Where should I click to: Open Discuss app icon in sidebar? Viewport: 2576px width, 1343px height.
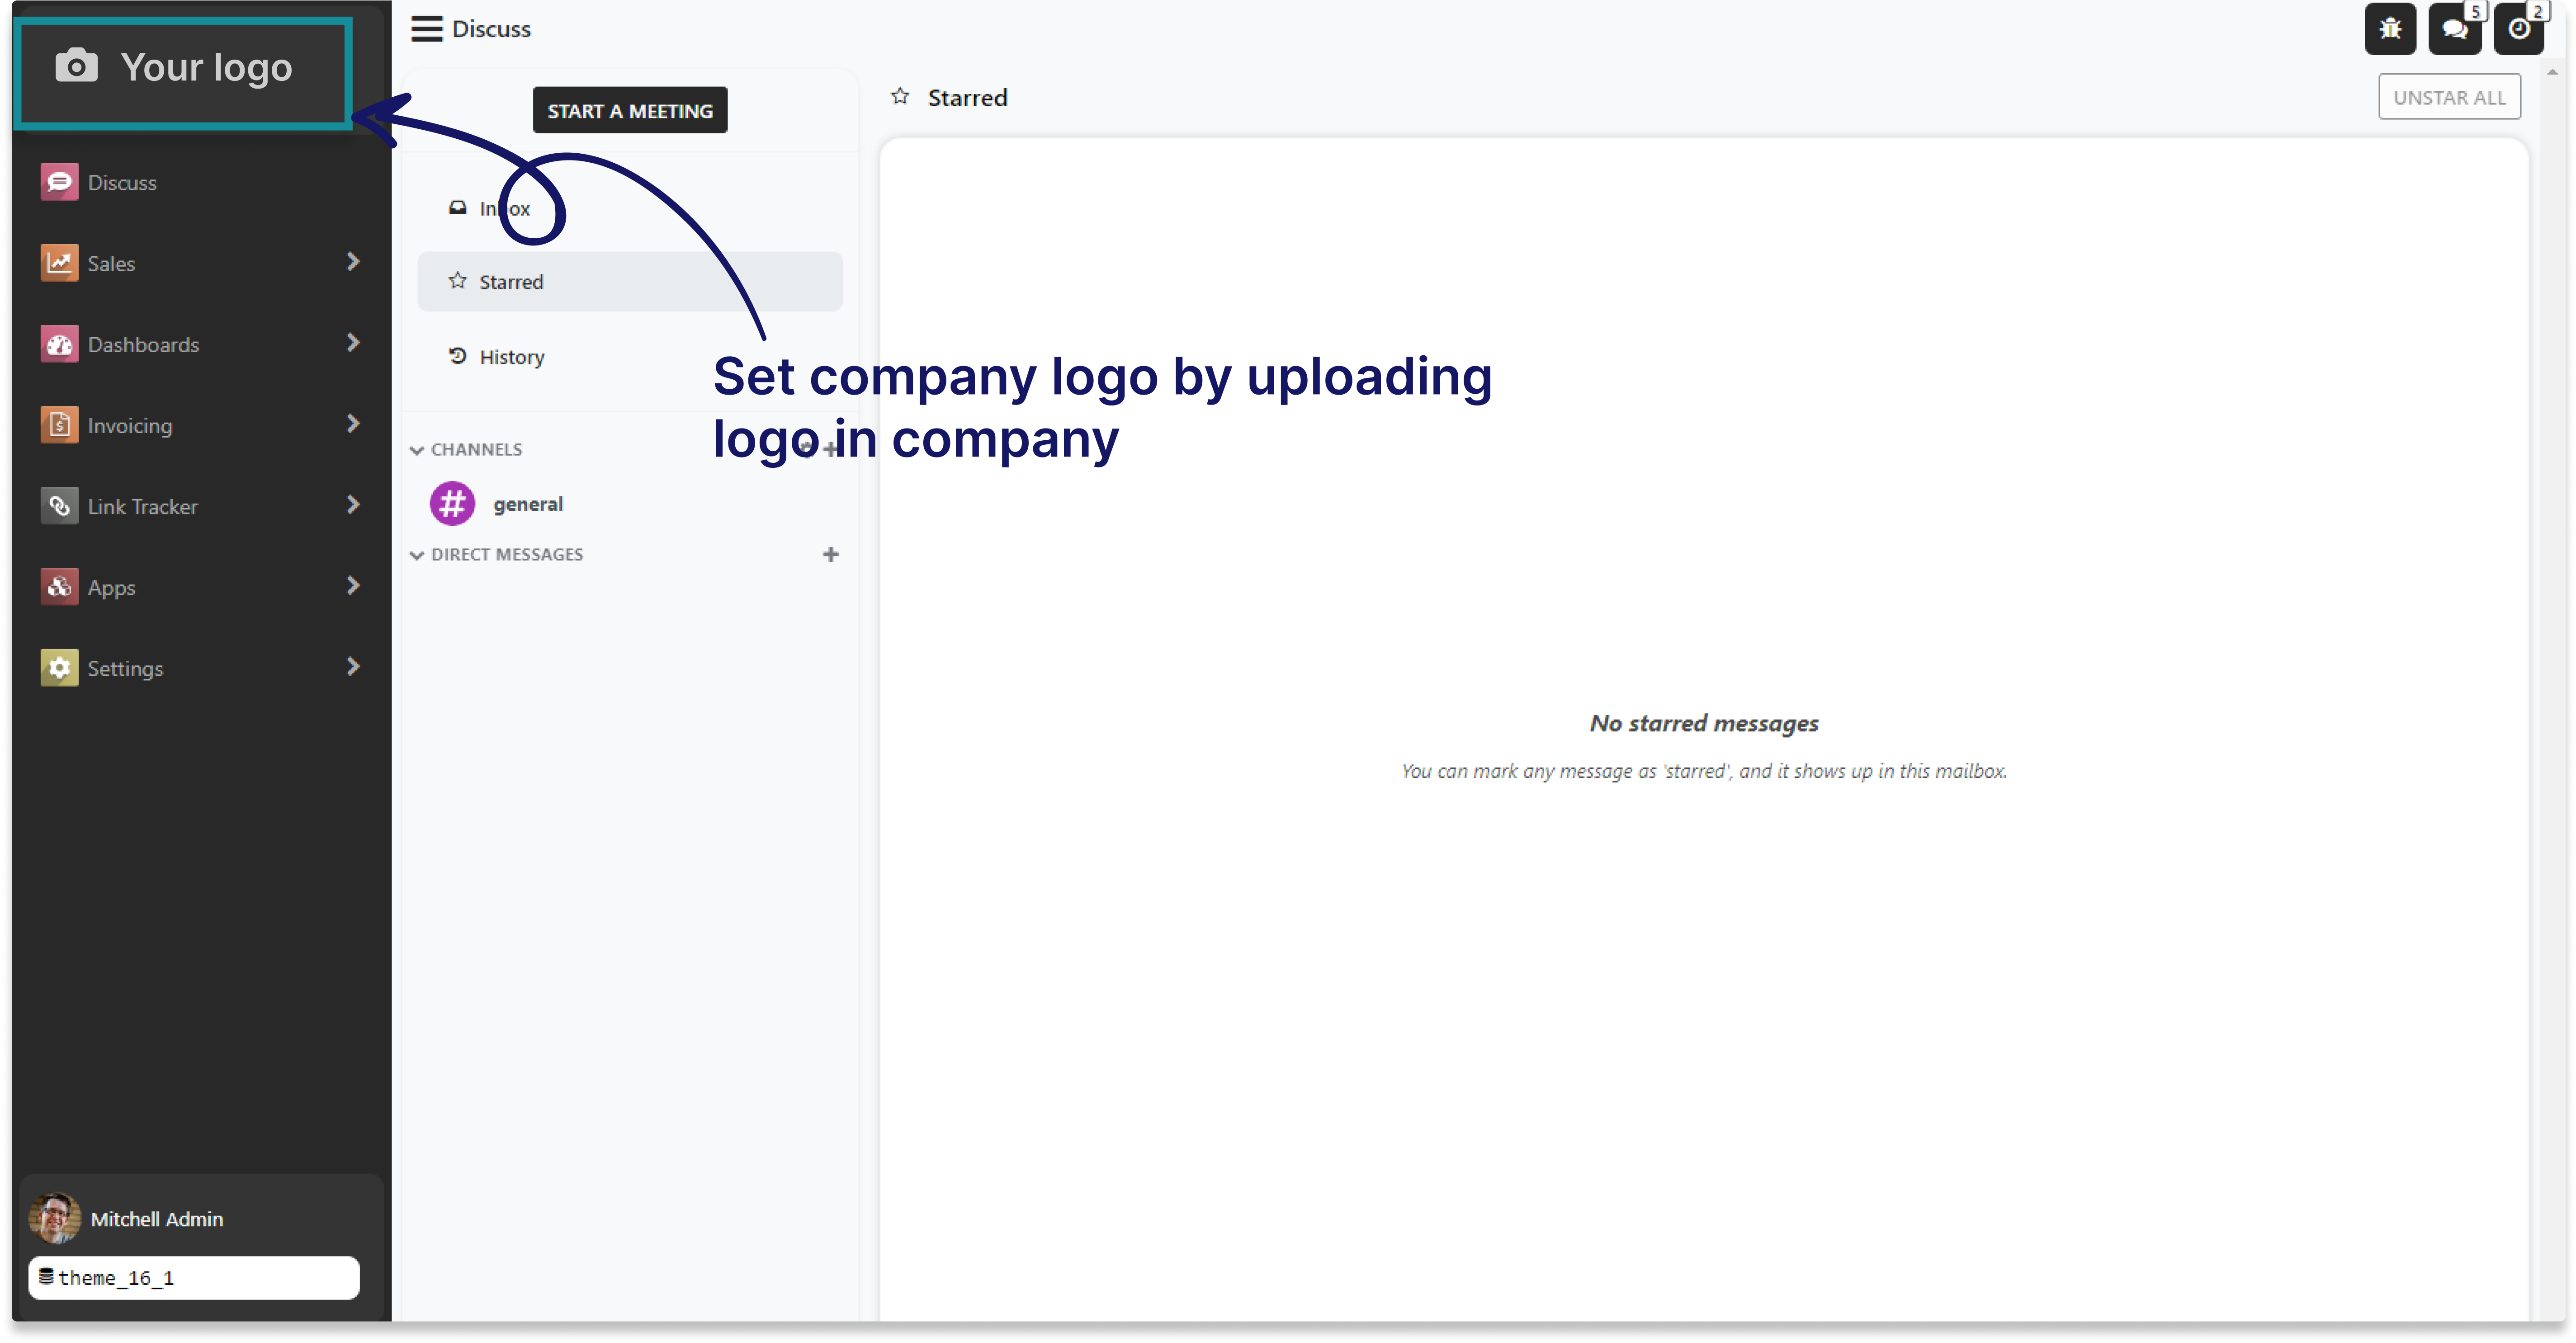(59, 182)
